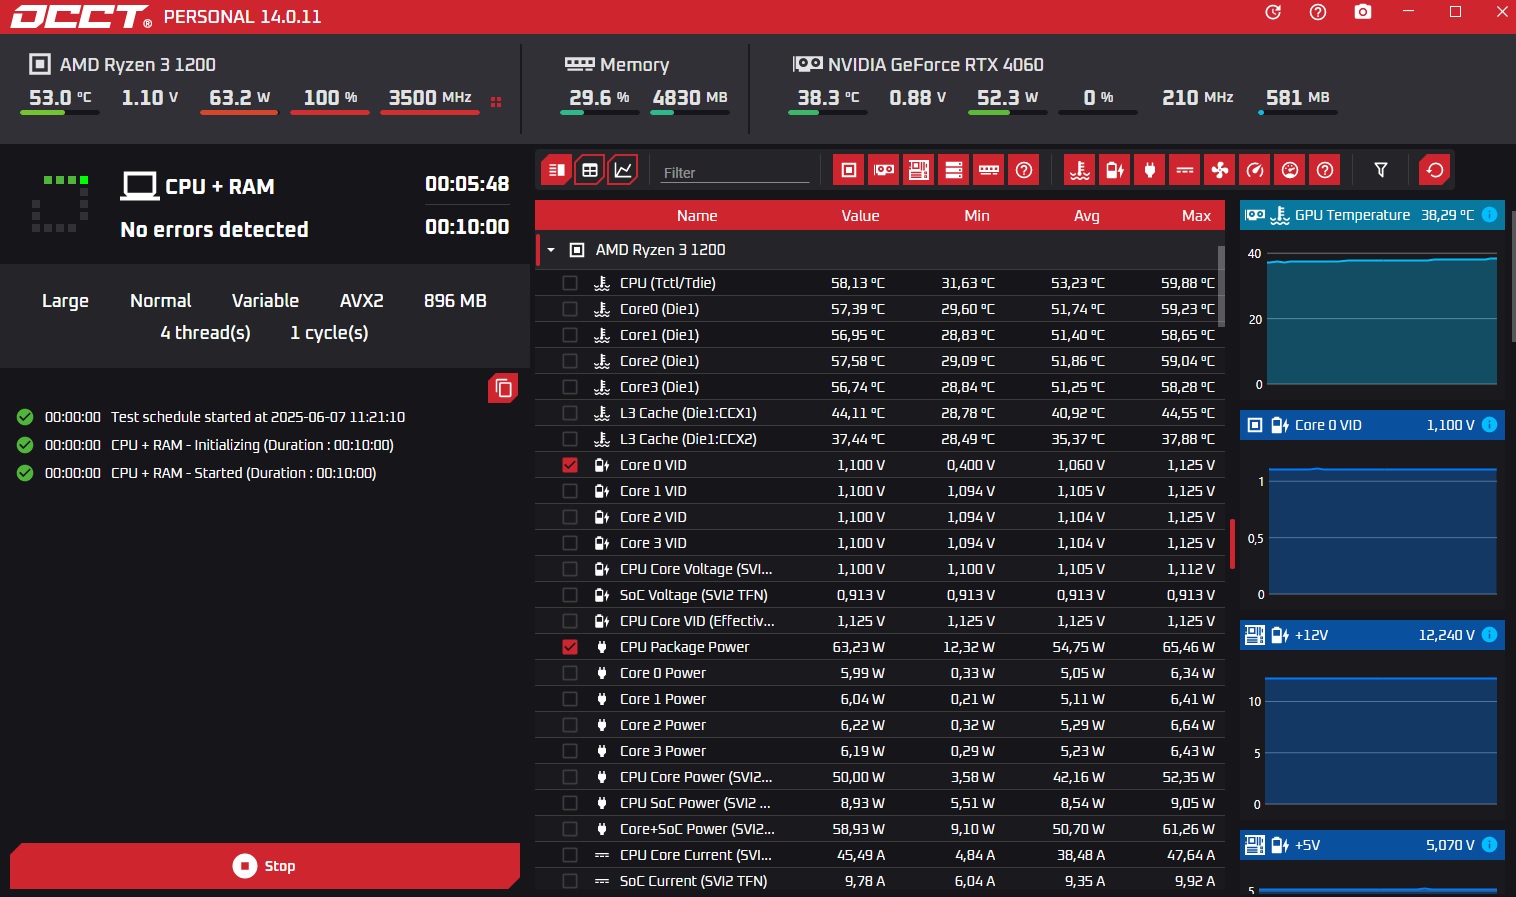Filter sensors by fan icon
1516x897 pixels.
coord(1220,170)
